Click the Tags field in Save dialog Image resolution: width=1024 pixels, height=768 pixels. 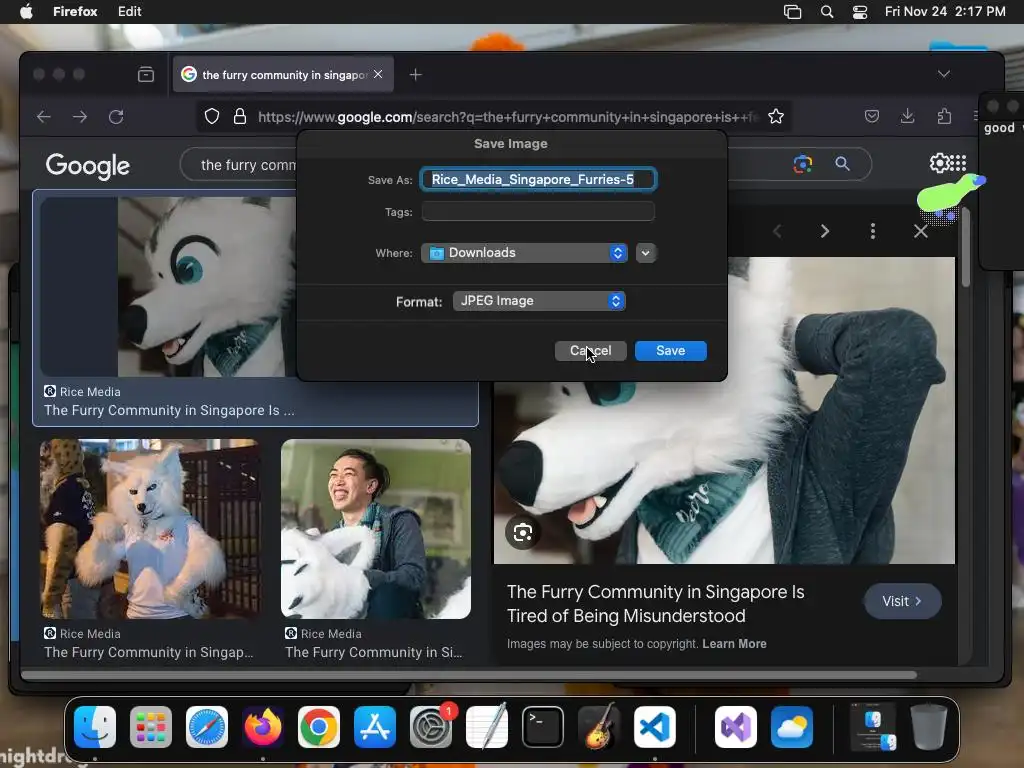538,212
